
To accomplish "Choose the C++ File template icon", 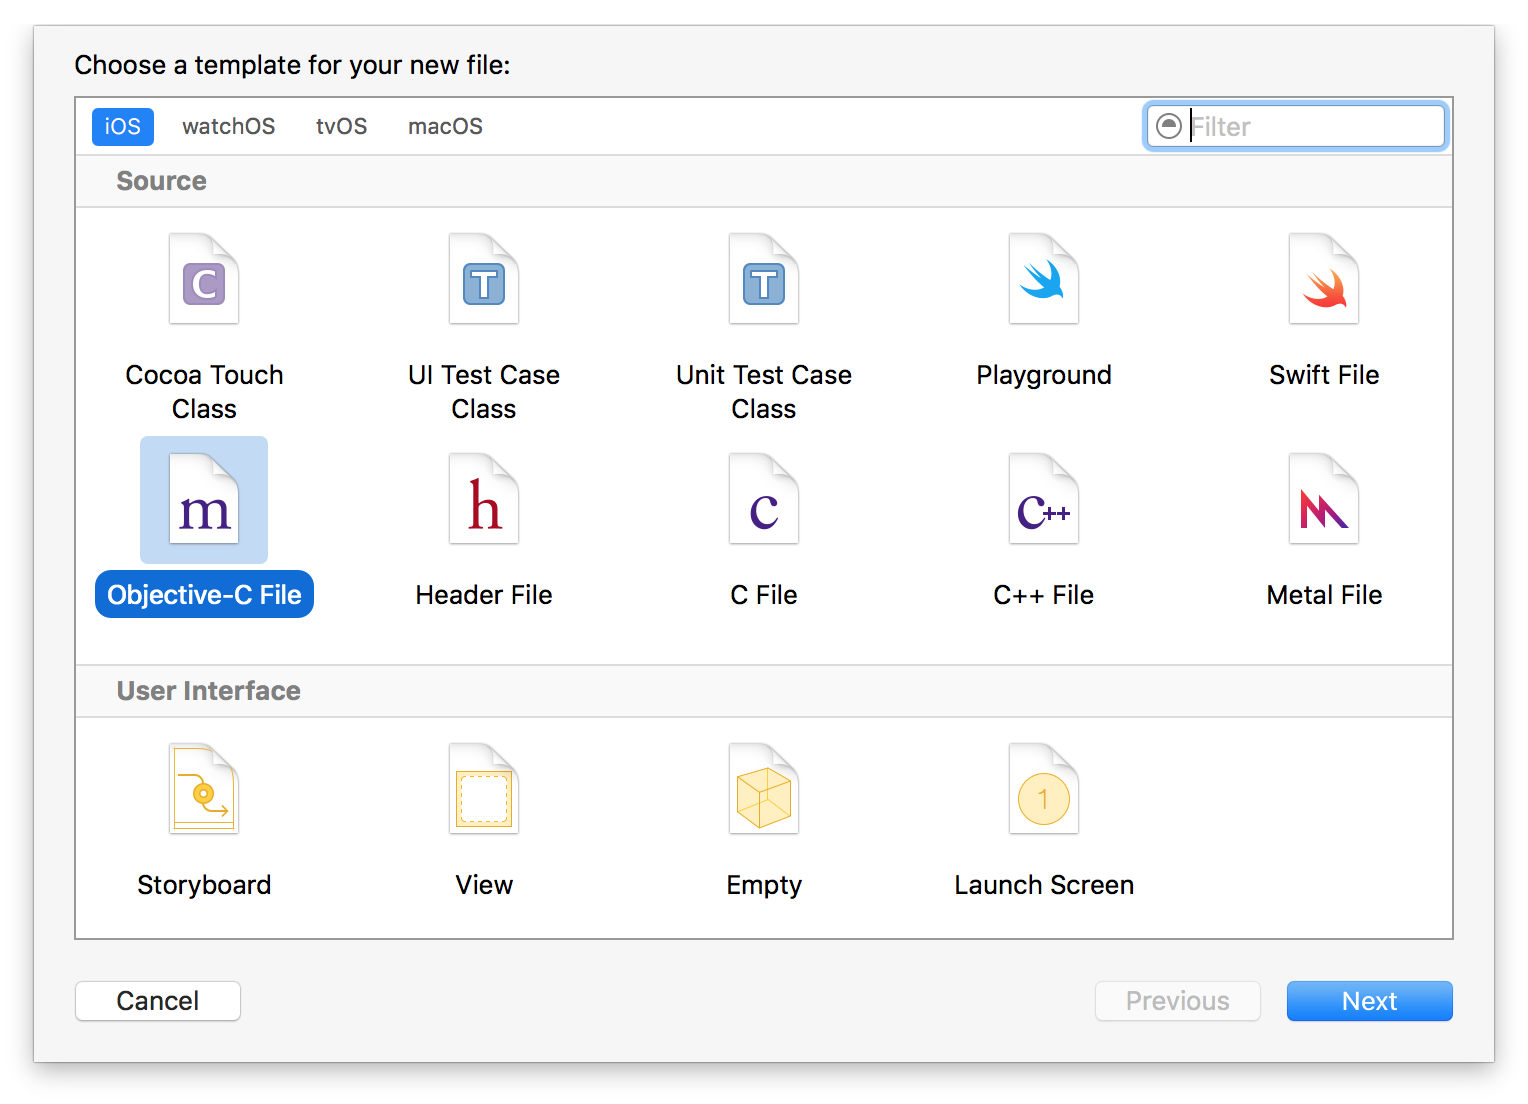I will tap(1044, 499).
